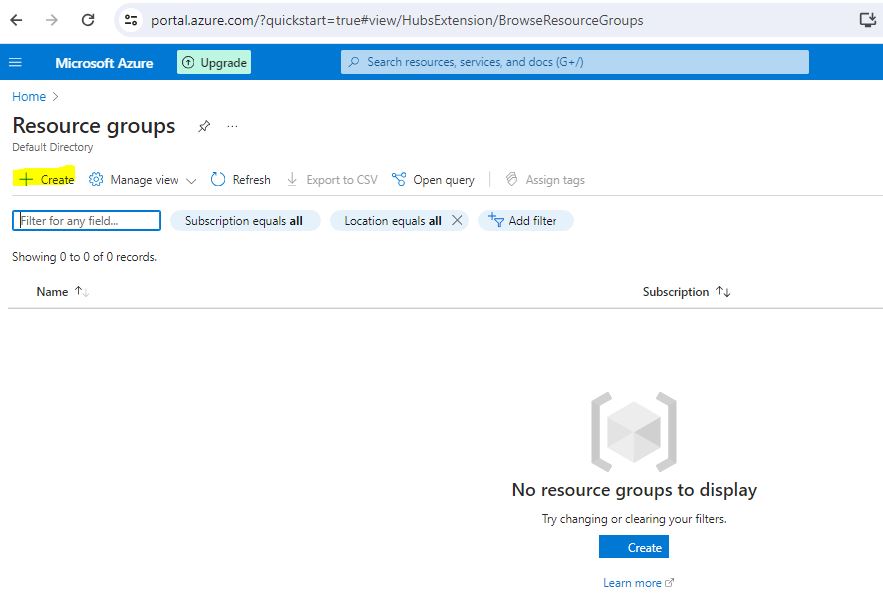Pin the Resource groups page

pyautogui.click(x=204, y=127)
